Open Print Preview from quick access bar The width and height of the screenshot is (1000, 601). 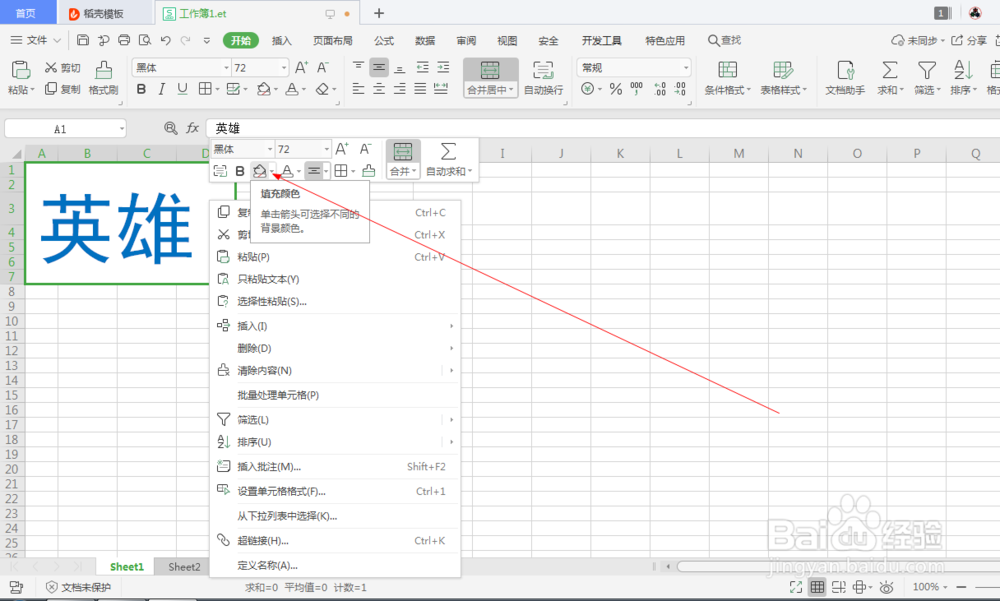pos(145,40)
